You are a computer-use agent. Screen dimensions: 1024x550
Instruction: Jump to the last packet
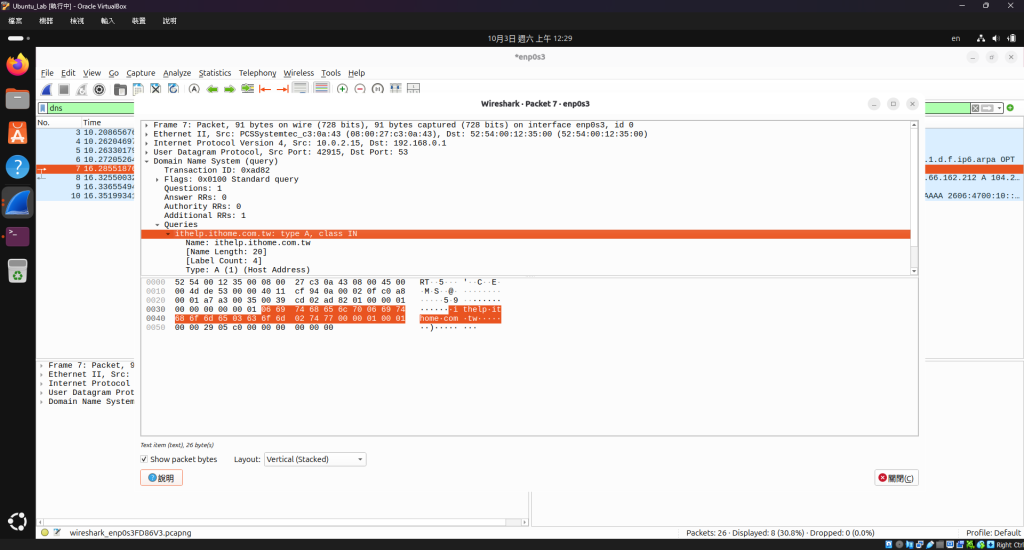(282, 89)
